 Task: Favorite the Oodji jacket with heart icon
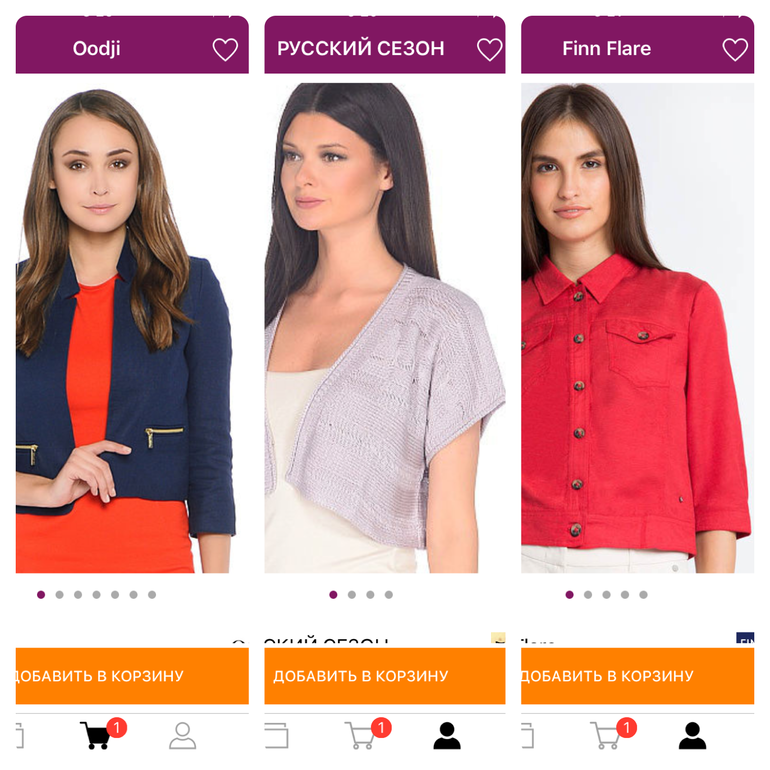[x=225, y=49]
